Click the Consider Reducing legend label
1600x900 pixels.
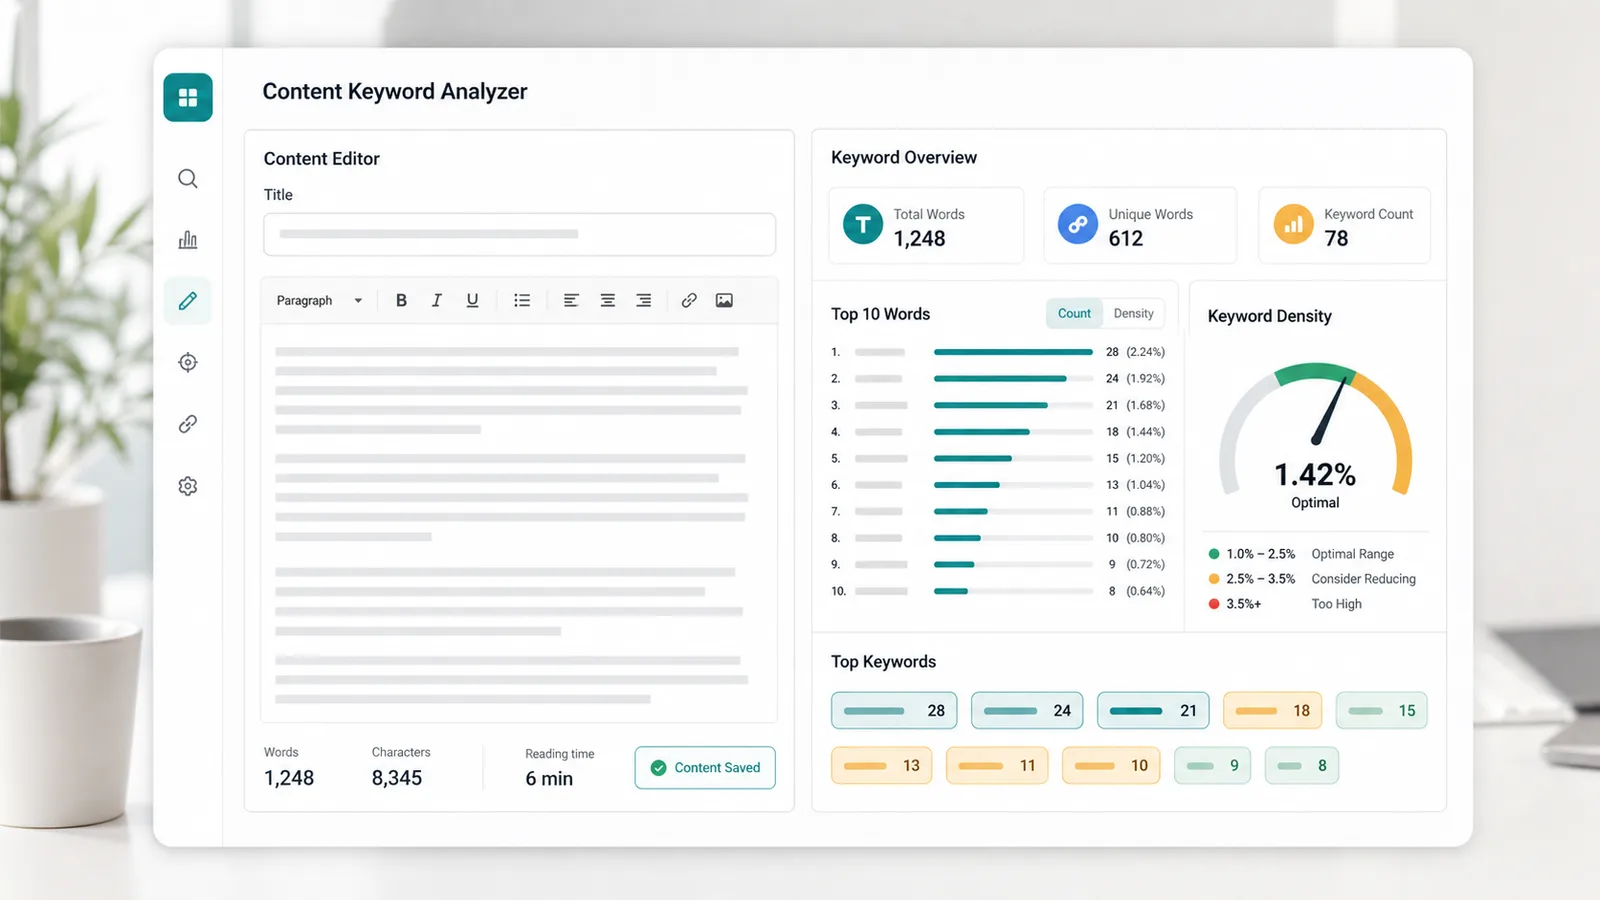1363,579
